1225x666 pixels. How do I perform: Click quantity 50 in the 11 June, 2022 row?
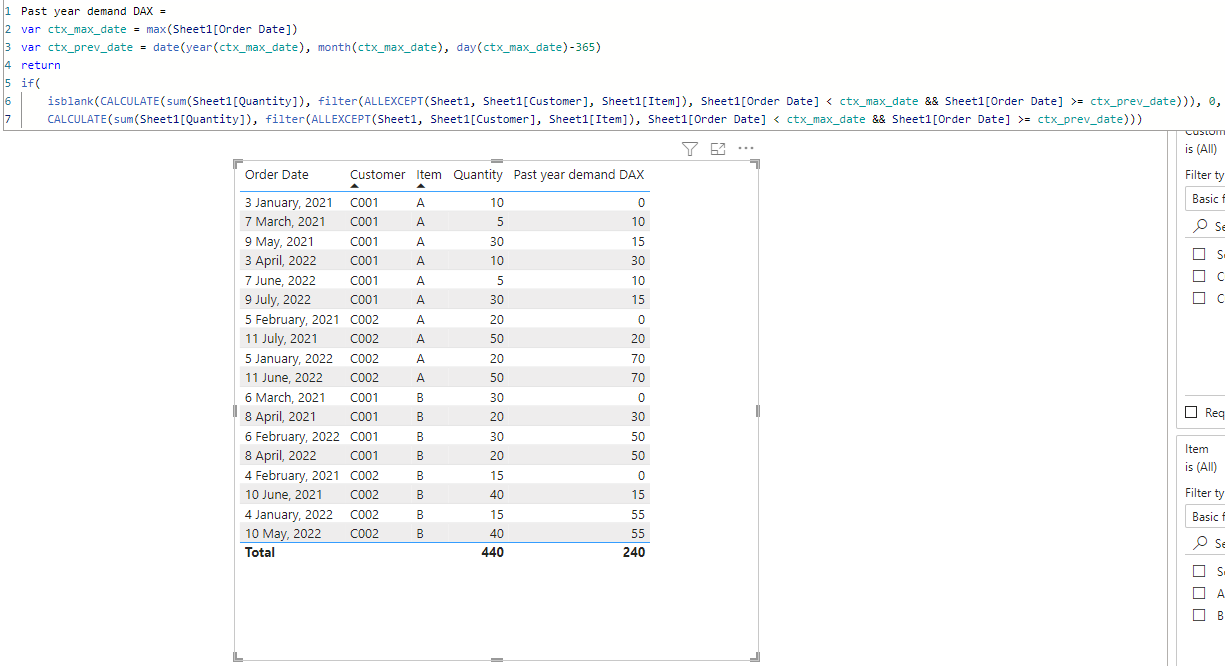(496, 378)
